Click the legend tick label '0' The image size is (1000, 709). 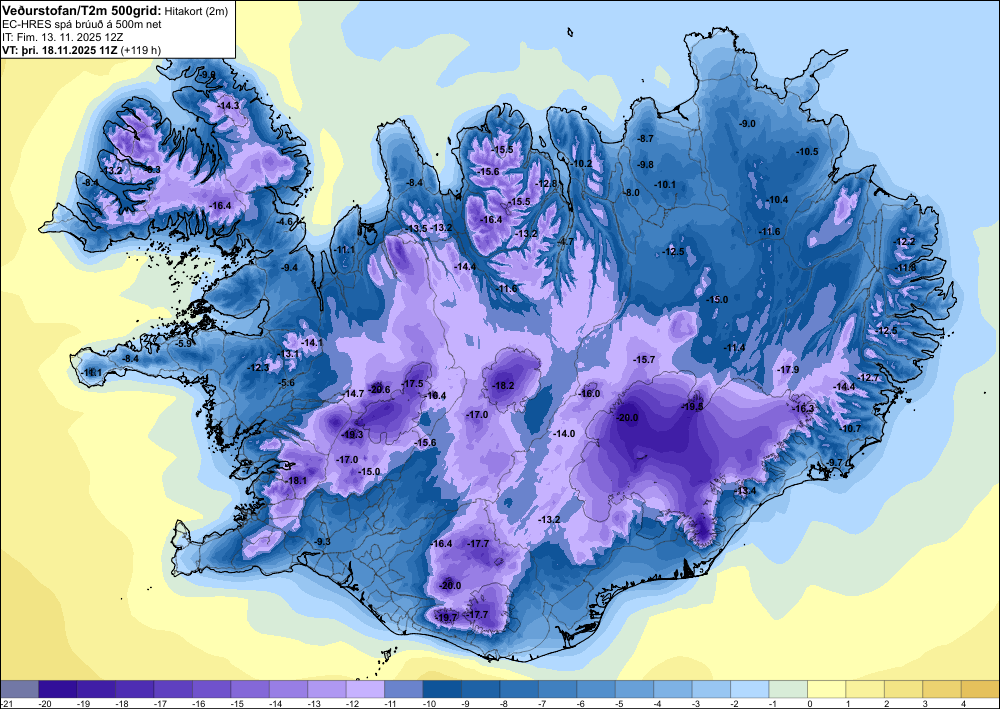[x=809, y=703]
